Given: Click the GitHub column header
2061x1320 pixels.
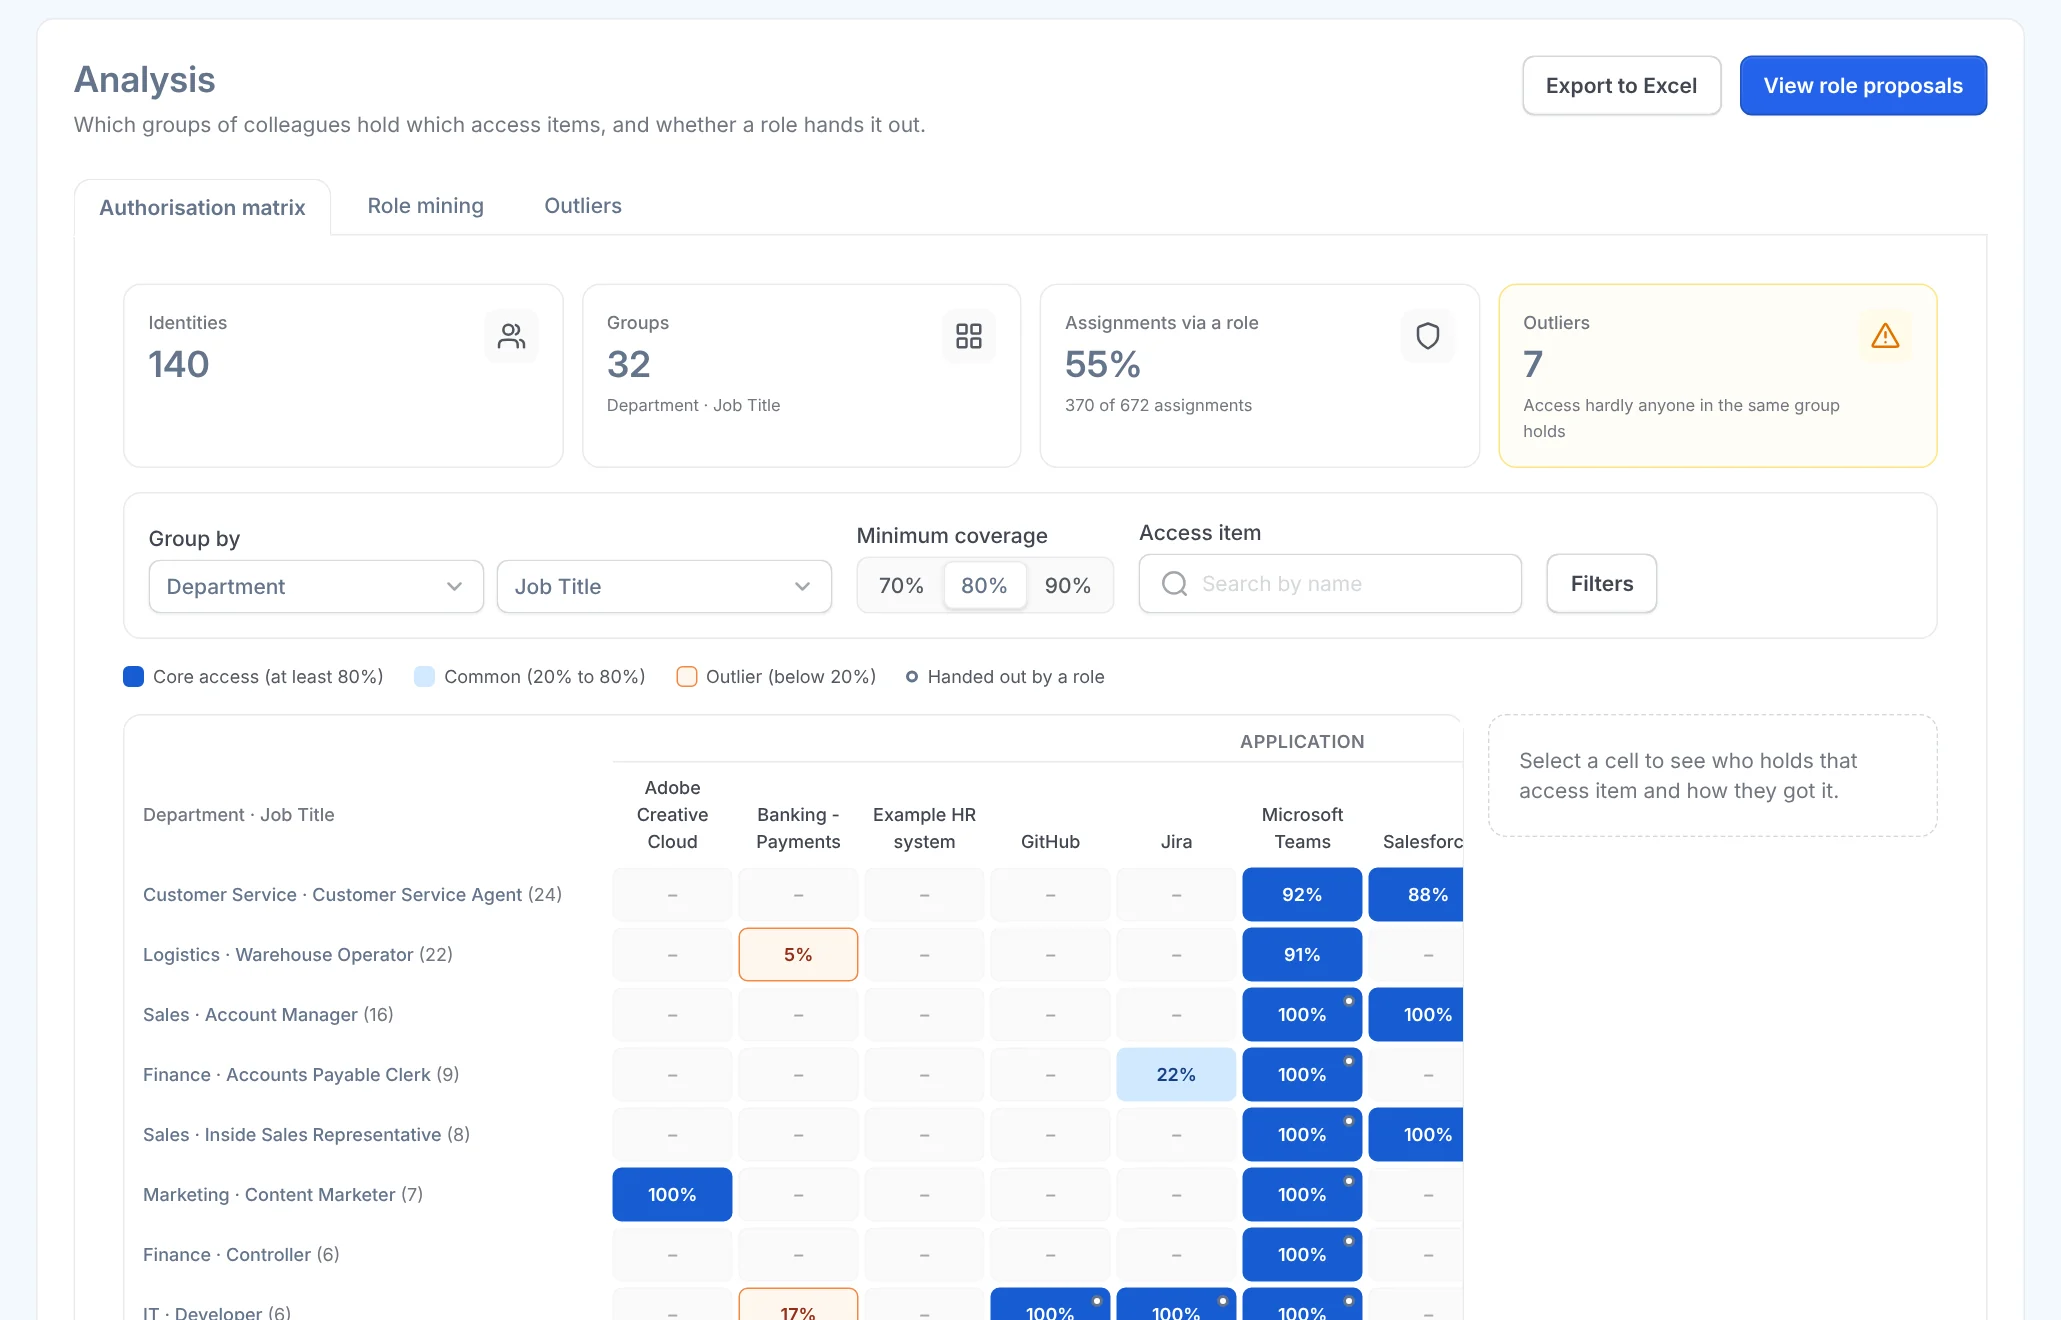Looking at the screenshot, I should click(x=1050, y=842).
